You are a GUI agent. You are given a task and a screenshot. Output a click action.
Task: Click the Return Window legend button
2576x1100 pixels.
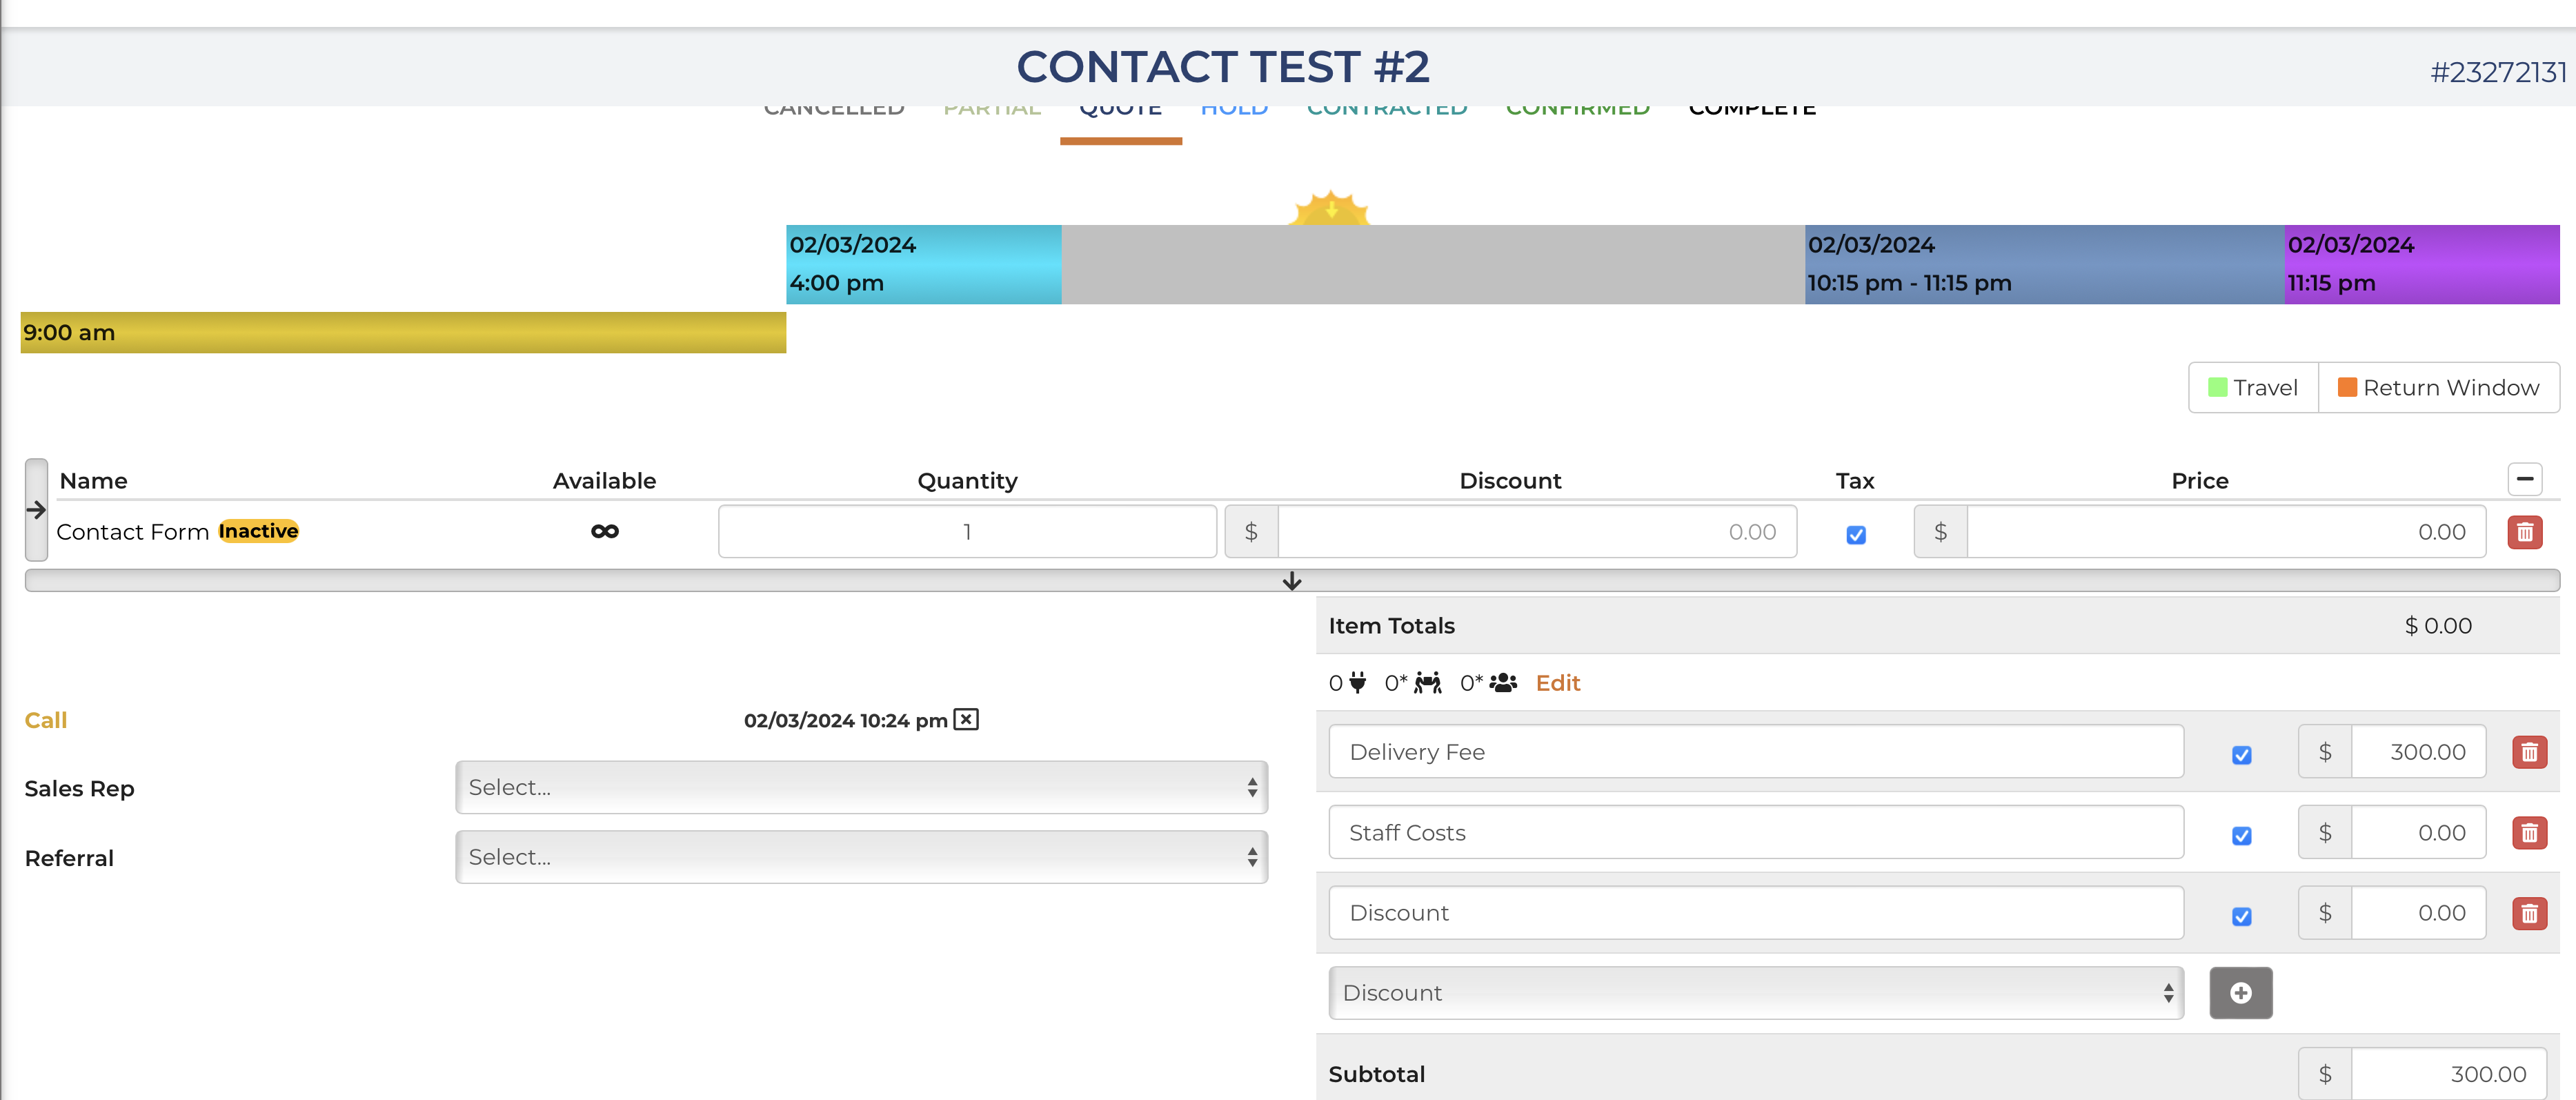(x=2438, y=388)
